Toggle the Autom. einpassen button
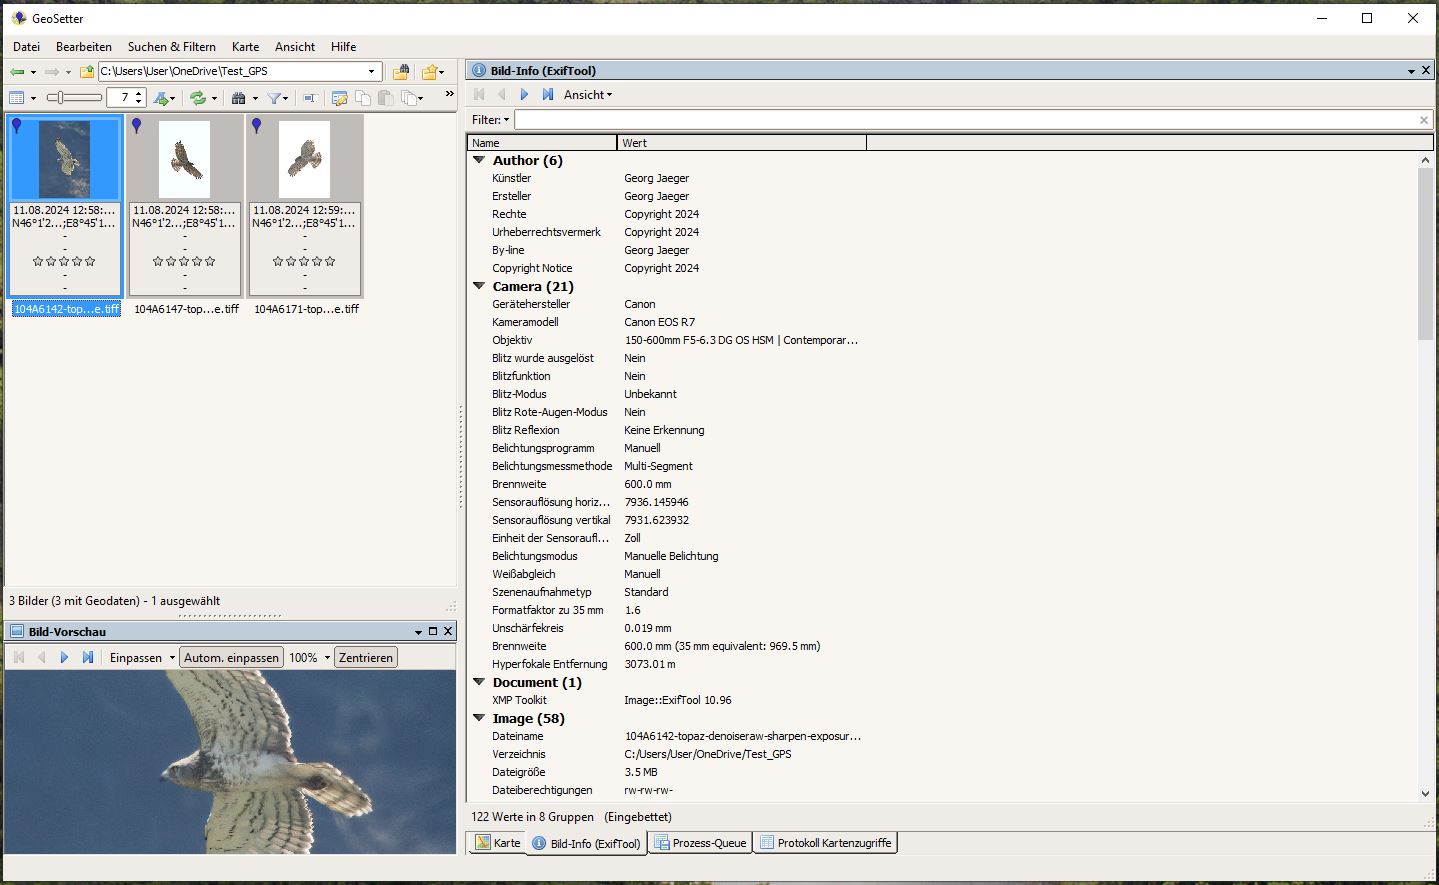This screenshot has height=885, width=1439. 231,658
